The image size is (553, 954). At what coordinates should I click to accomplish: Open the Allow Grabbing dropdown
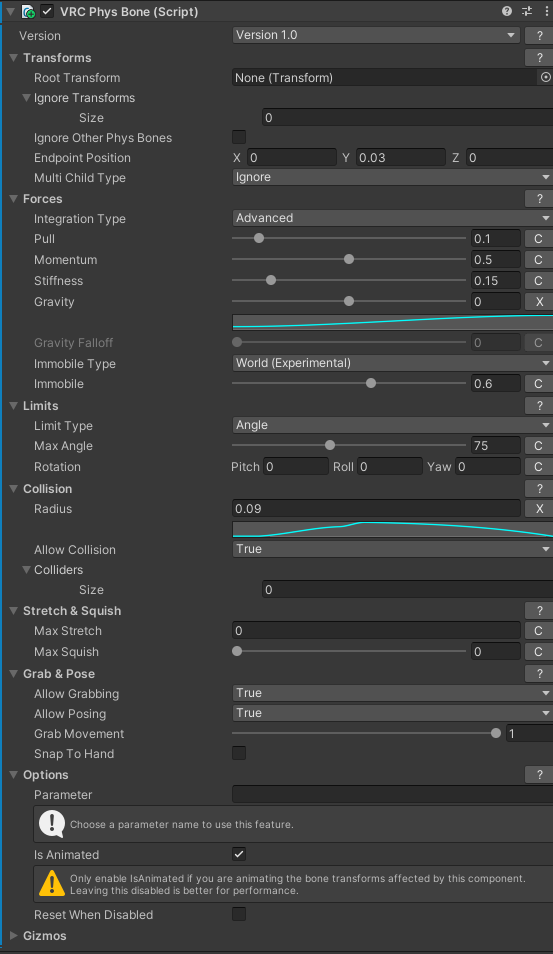click(x=392, y=693)
